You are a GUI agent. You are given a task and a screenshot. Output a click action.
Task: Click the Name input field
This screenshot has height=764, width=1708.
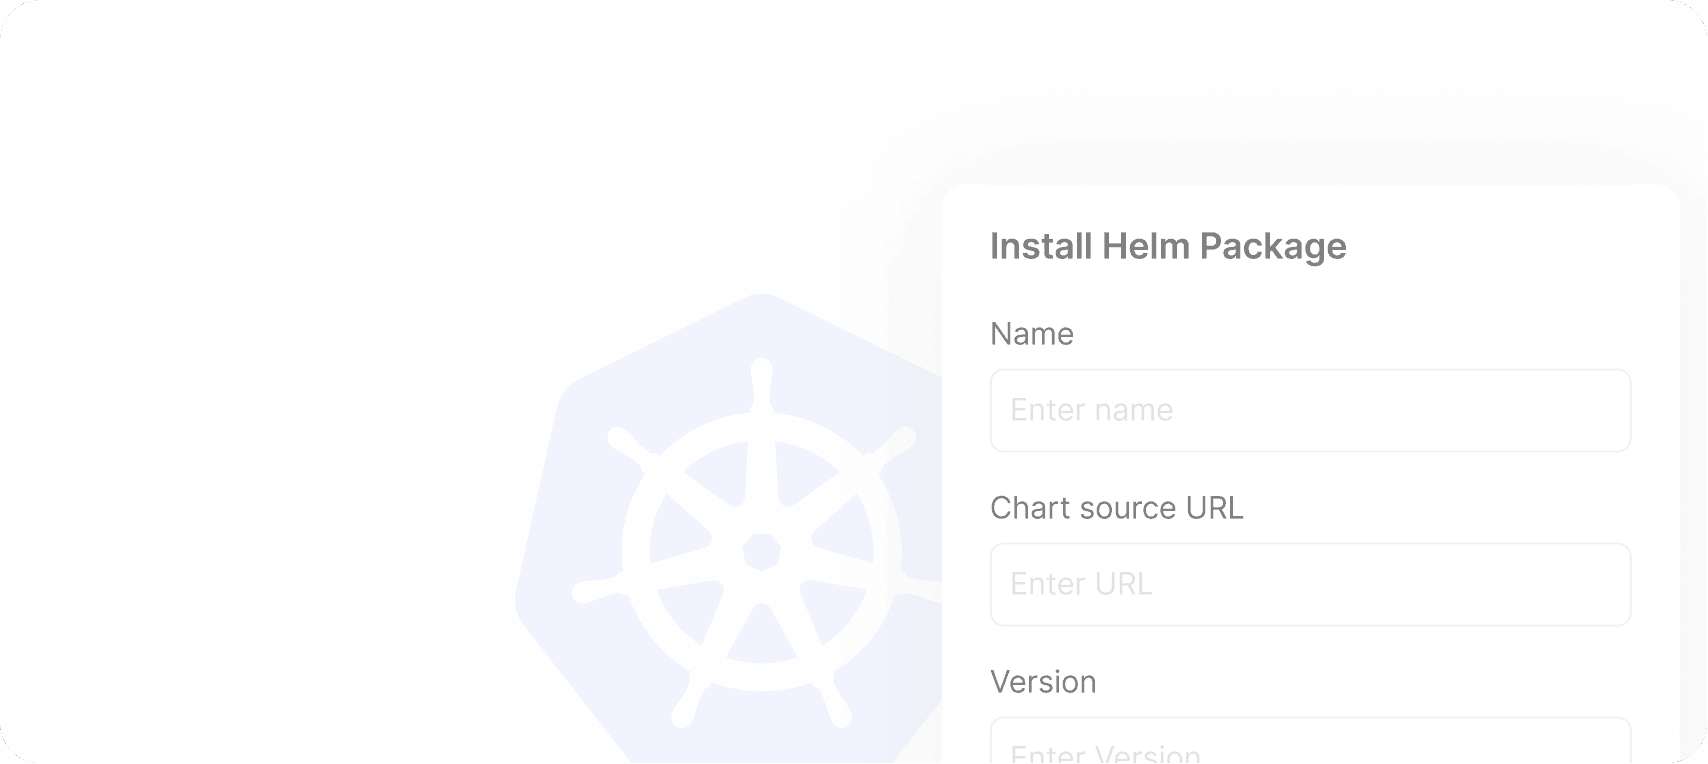click(x=1310, y=410)
